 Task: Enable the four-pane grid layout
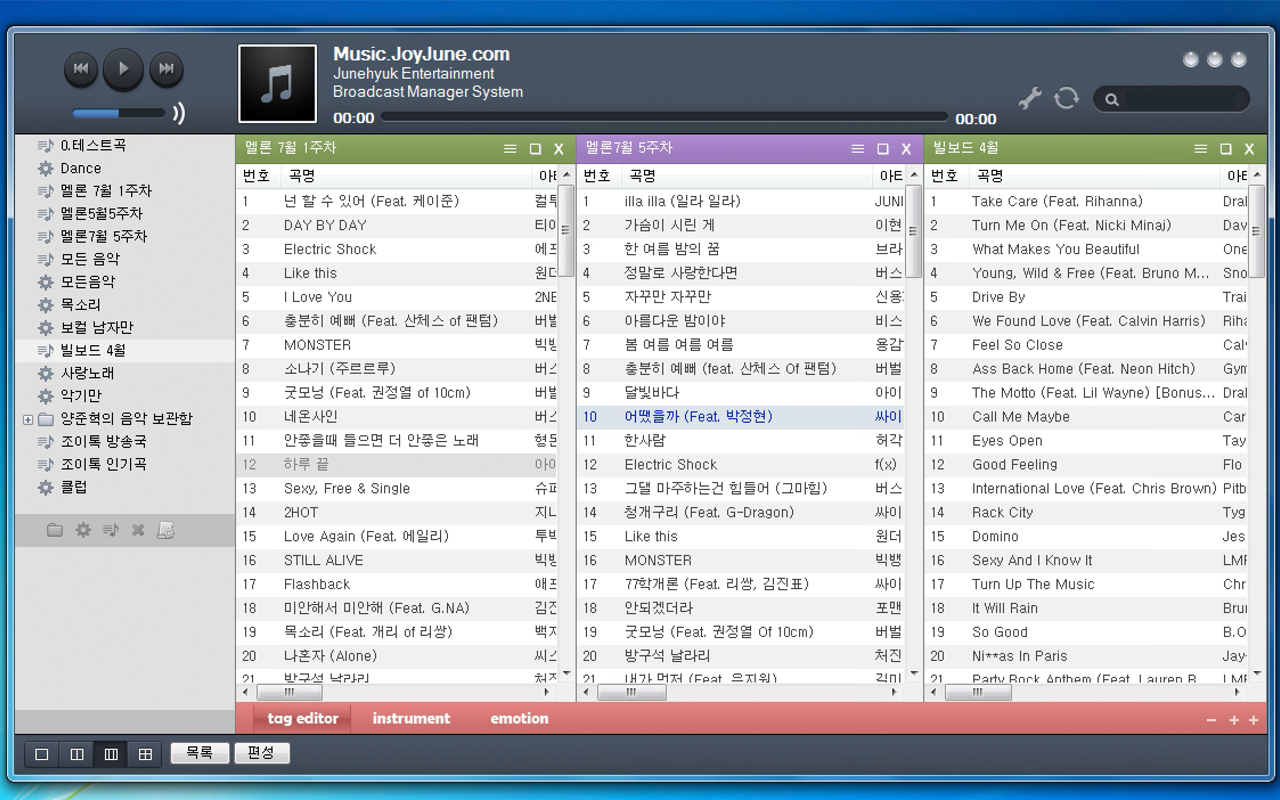point(145,755)
